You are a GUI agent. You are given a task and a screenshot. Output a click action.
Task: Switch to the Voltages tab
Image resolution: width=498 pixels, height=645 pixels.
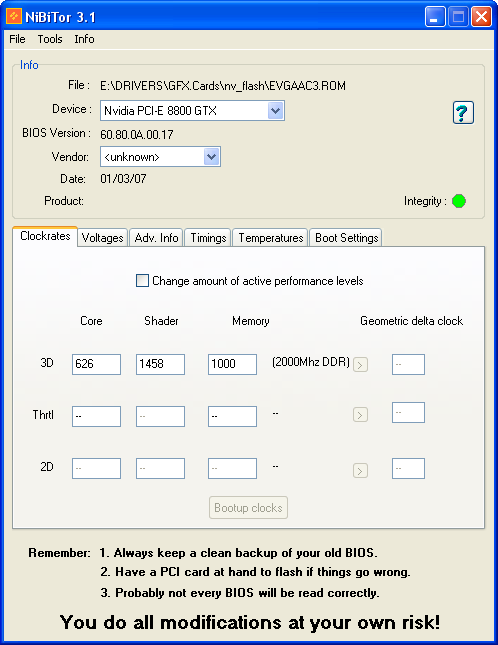[102, 237]
